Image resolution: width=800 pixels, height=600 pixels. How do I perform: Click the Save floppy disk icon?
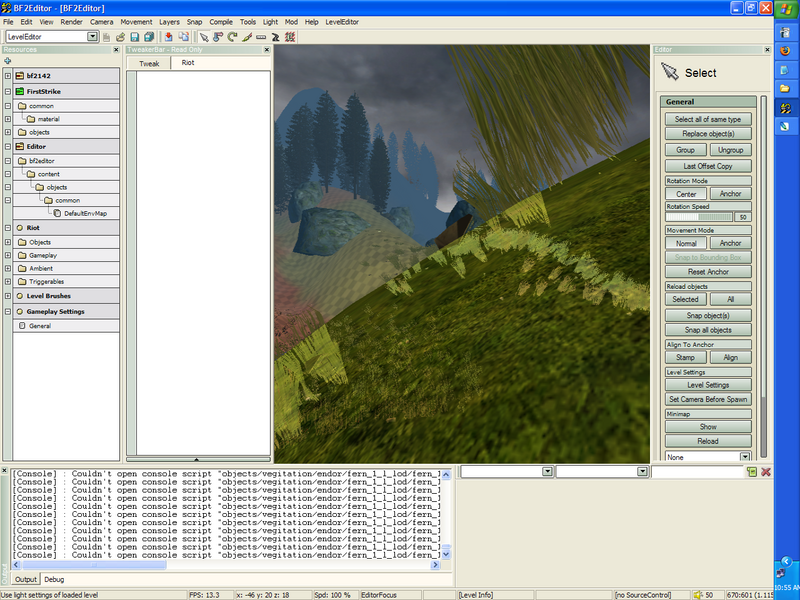pyautogui.click(x=135, y=37)
